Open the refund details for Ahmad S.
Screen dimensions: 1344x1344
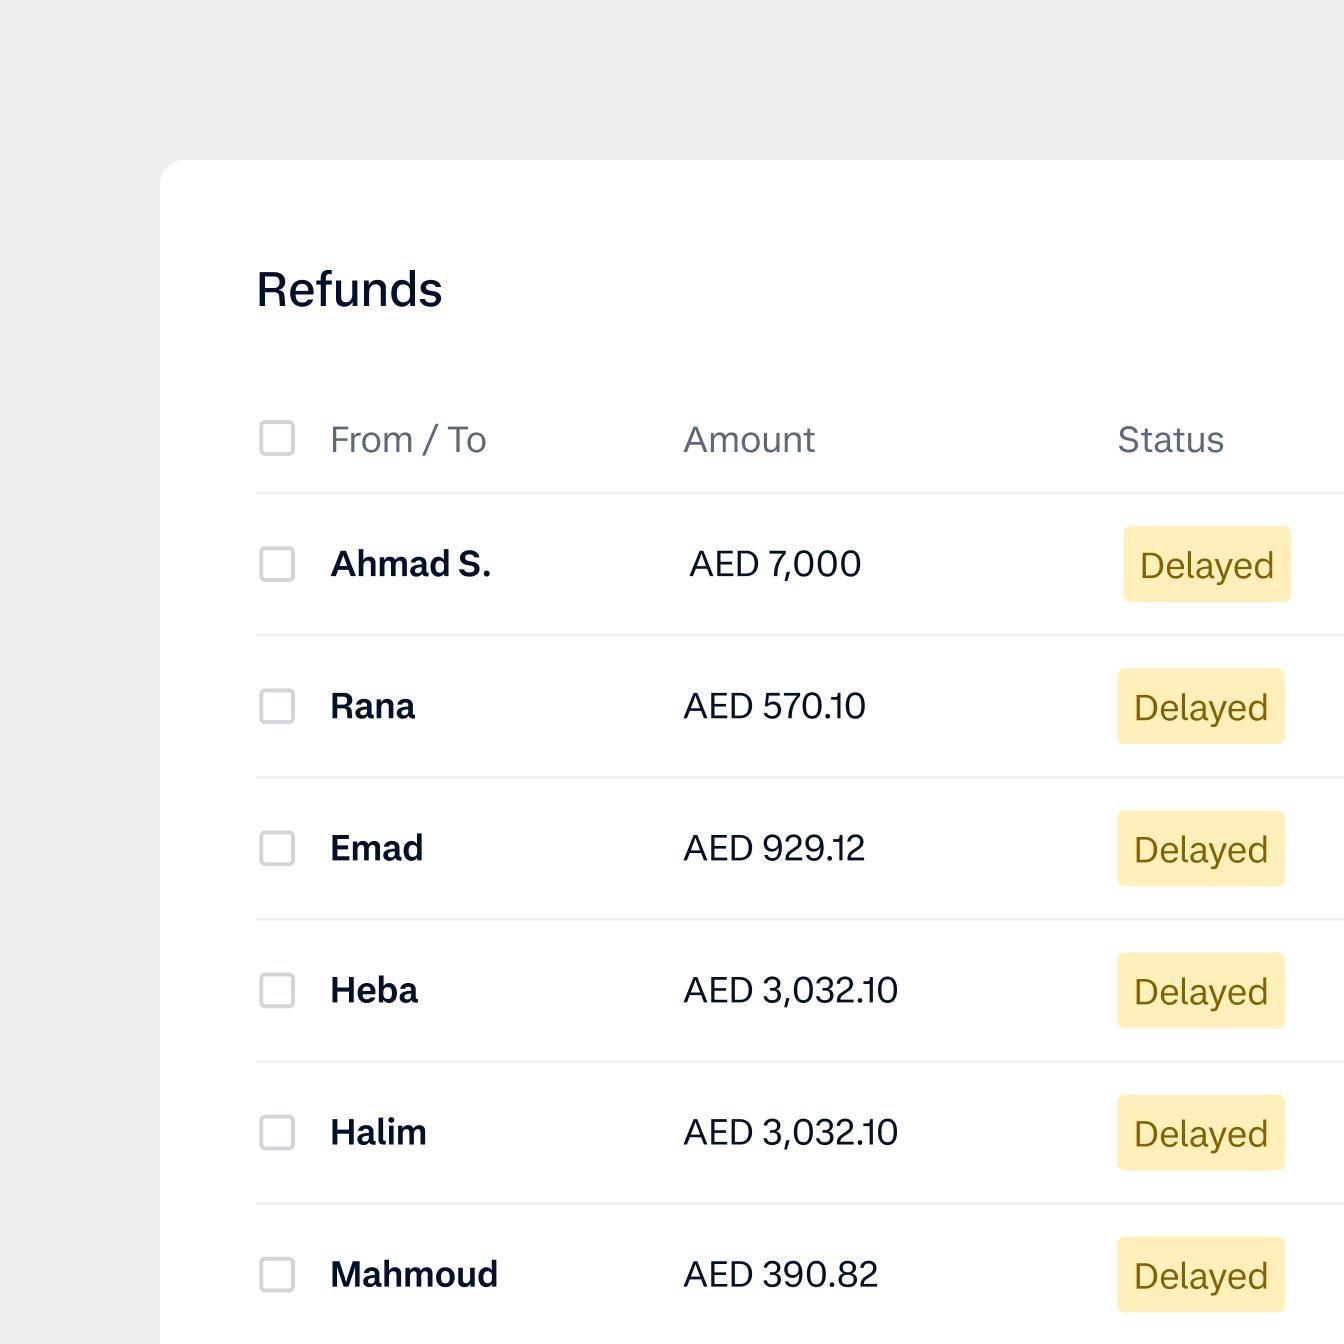click(411, 564)
